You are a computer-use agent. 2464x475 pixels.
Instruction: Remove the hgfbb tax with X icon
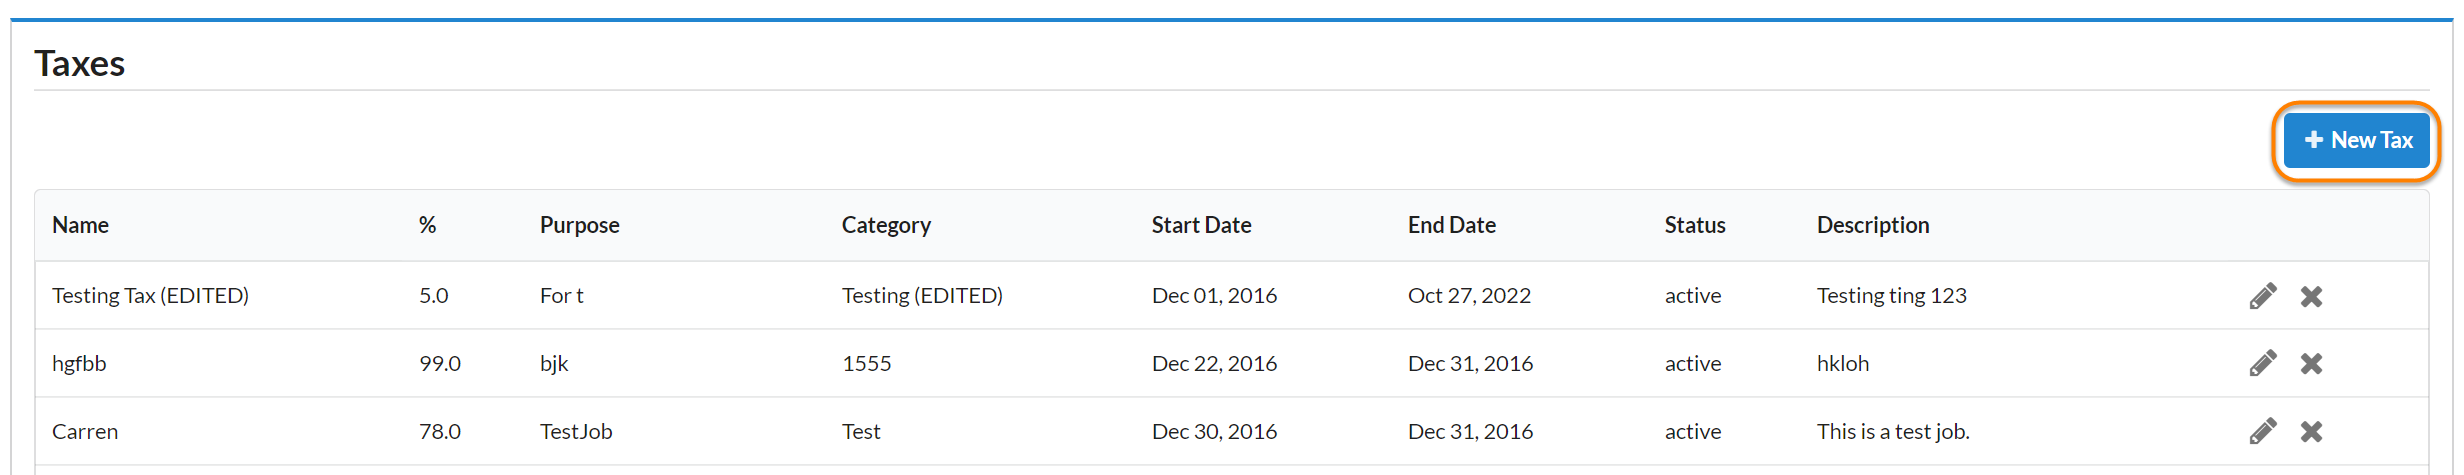(2311, 363)
